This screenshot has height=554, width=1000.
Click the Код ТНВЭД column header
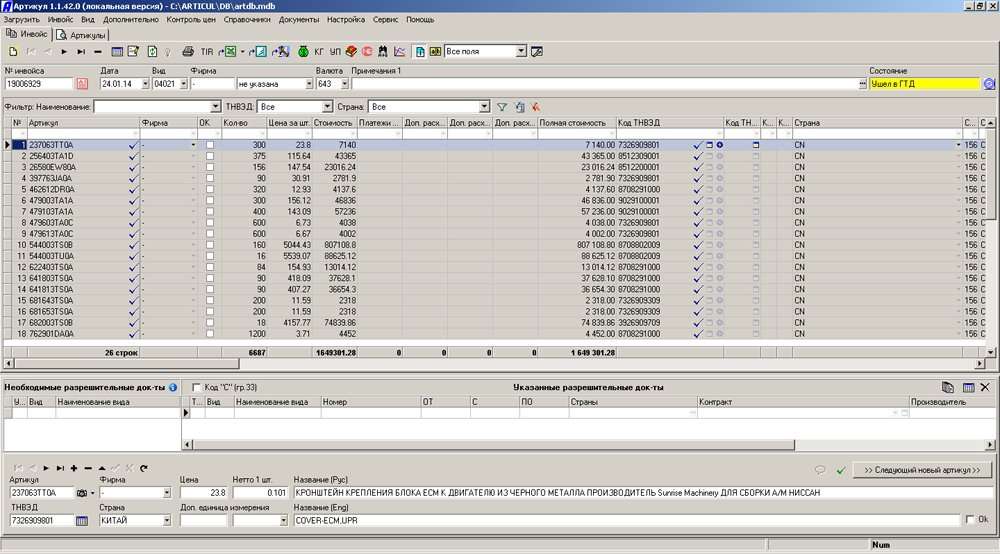coord(669,123)
